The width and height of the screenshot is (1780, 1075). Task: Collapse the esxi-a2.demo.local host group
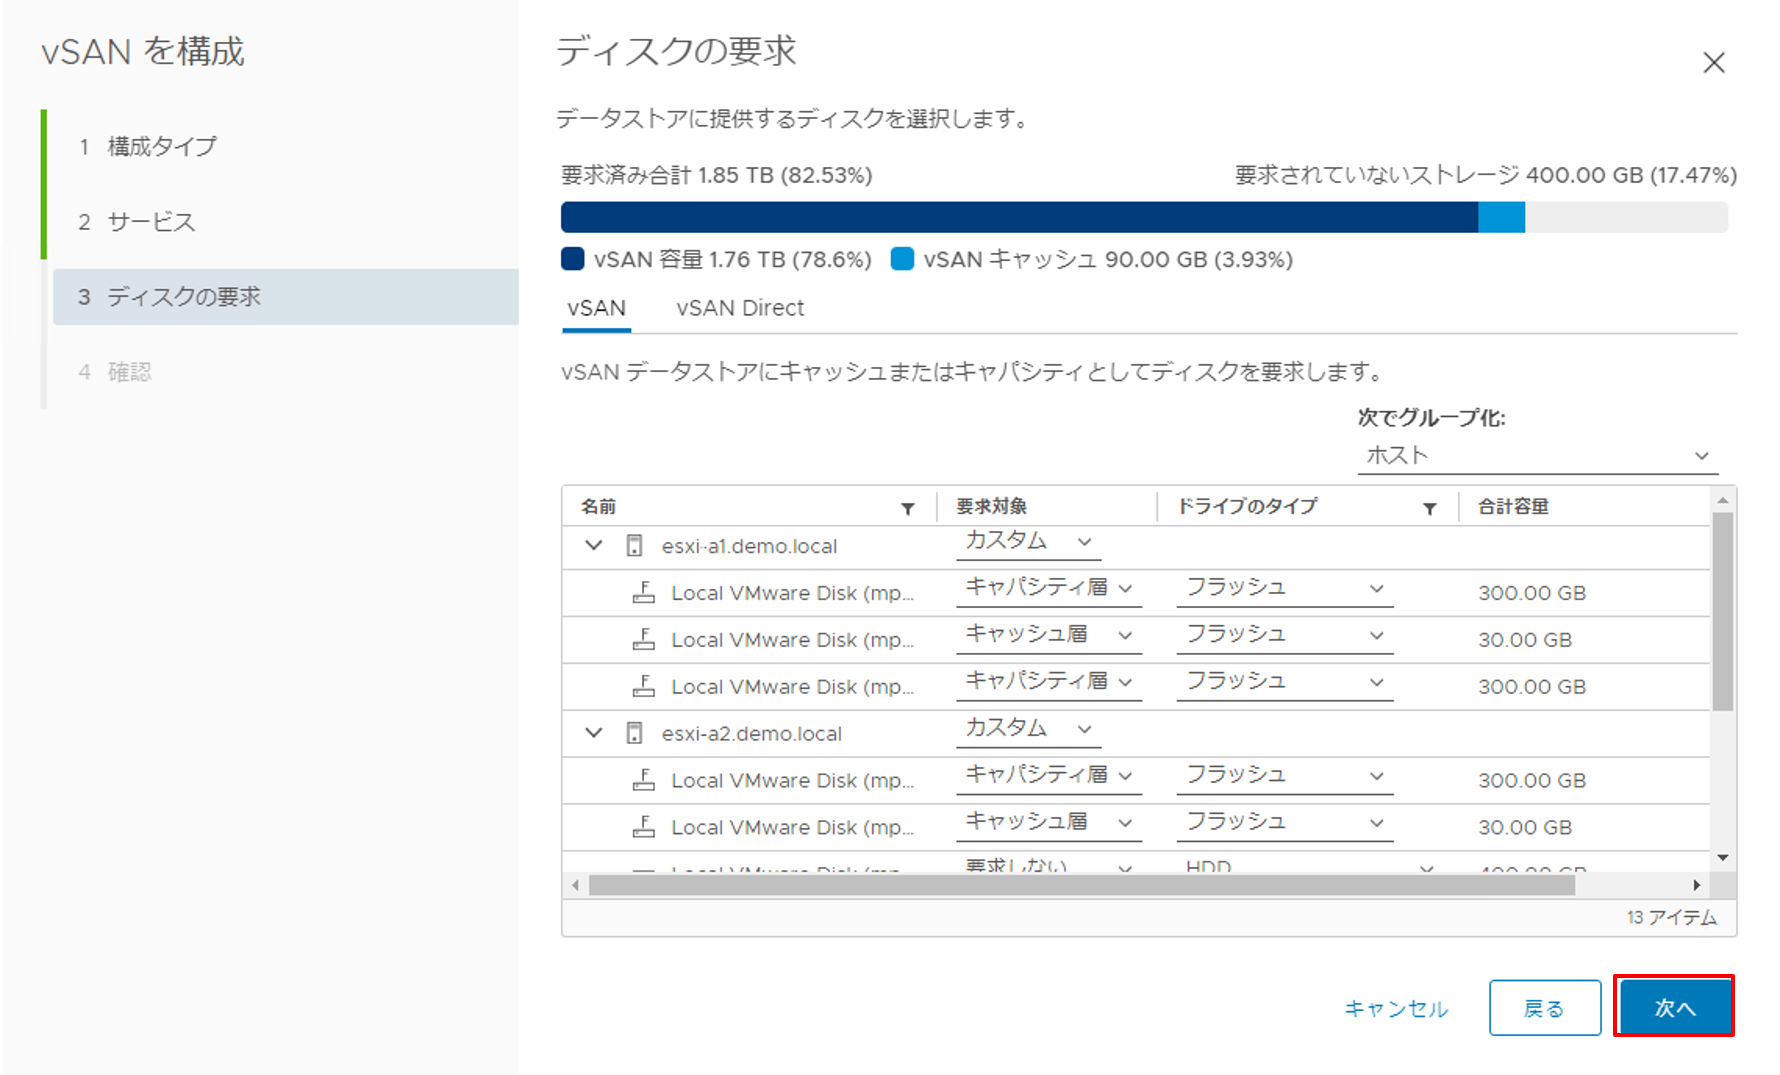coord(594,732)
